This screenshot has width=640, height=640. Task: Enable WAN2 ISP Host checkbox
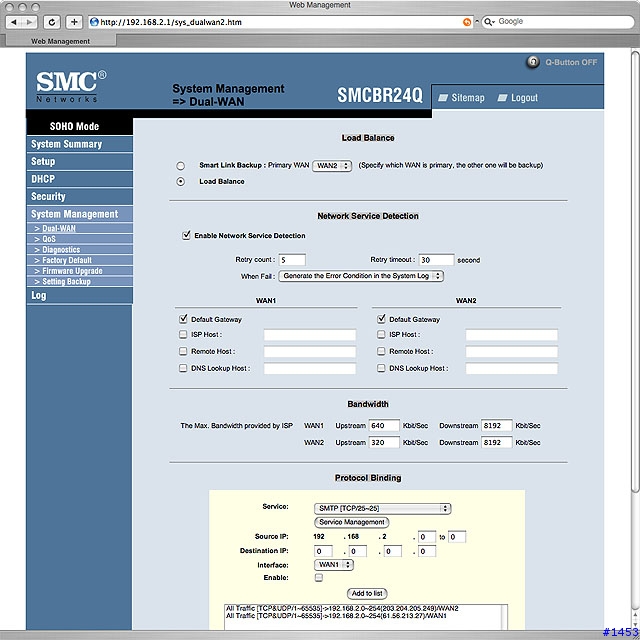coord(381,335)
